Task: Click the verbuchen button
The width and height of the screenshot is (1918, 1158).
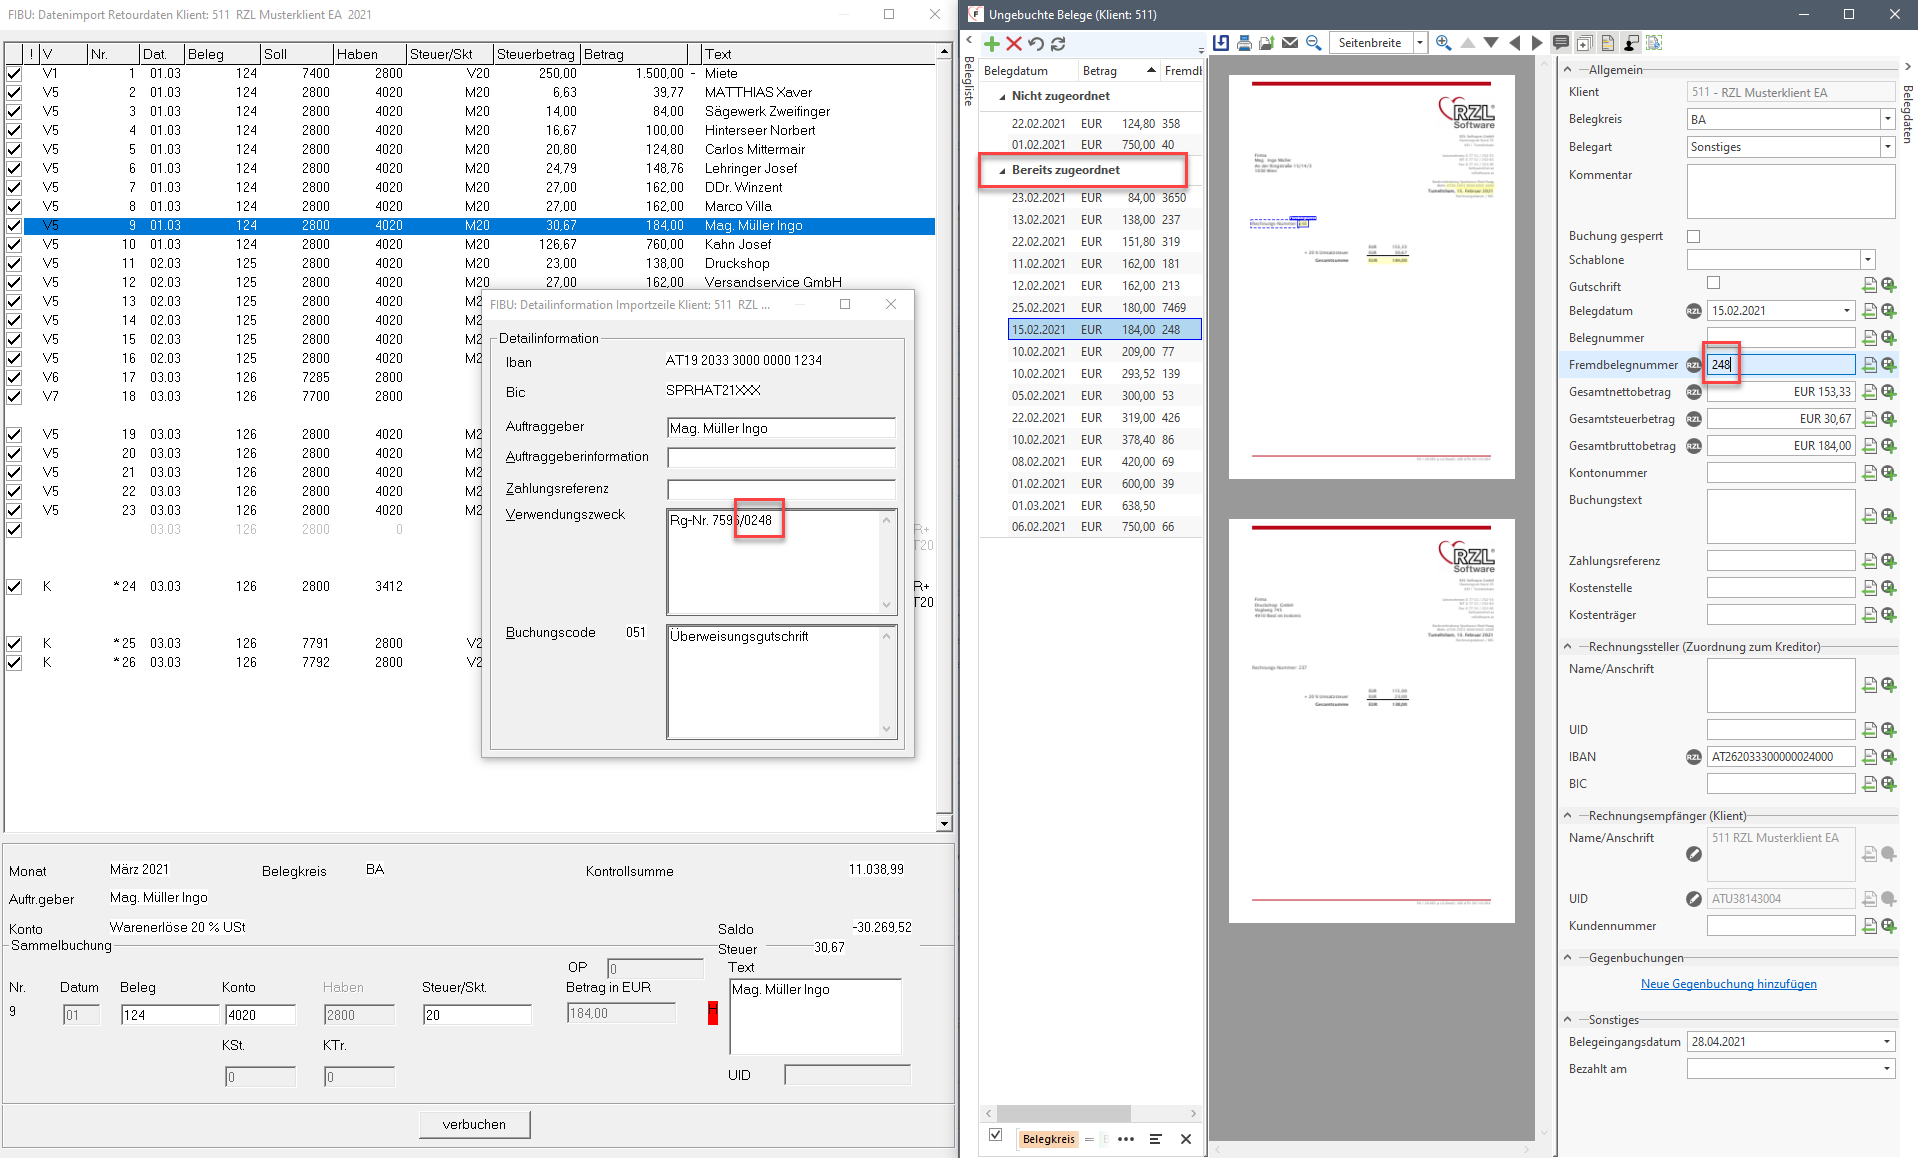Action: 474,1124
